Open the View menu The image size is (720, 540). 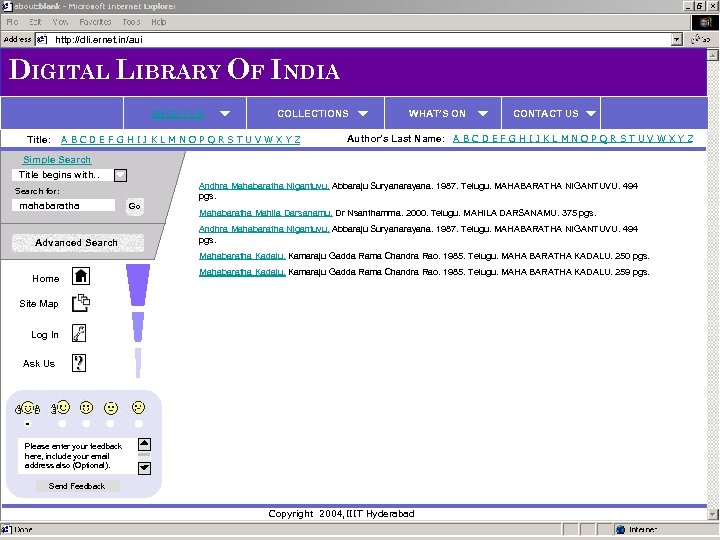click(x=60, y=22)
